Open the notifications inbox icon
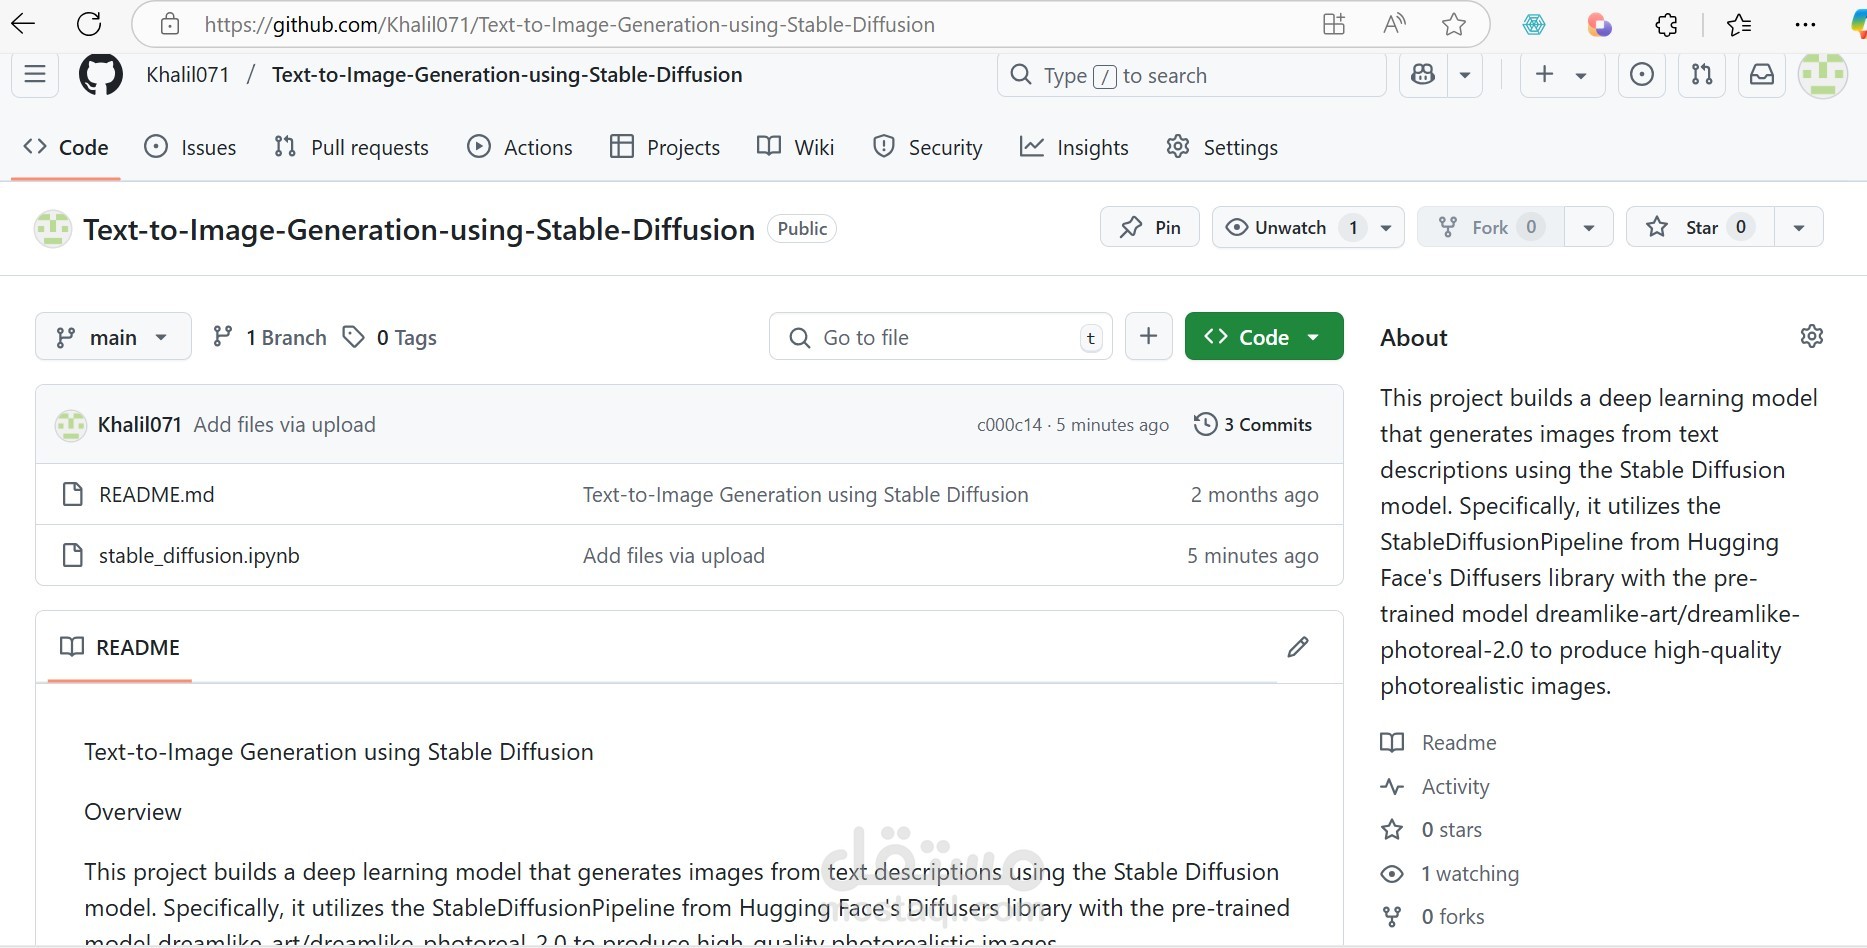Image resolution: width=1867 pixels, height=948 pixels. tap(1762, 75)
